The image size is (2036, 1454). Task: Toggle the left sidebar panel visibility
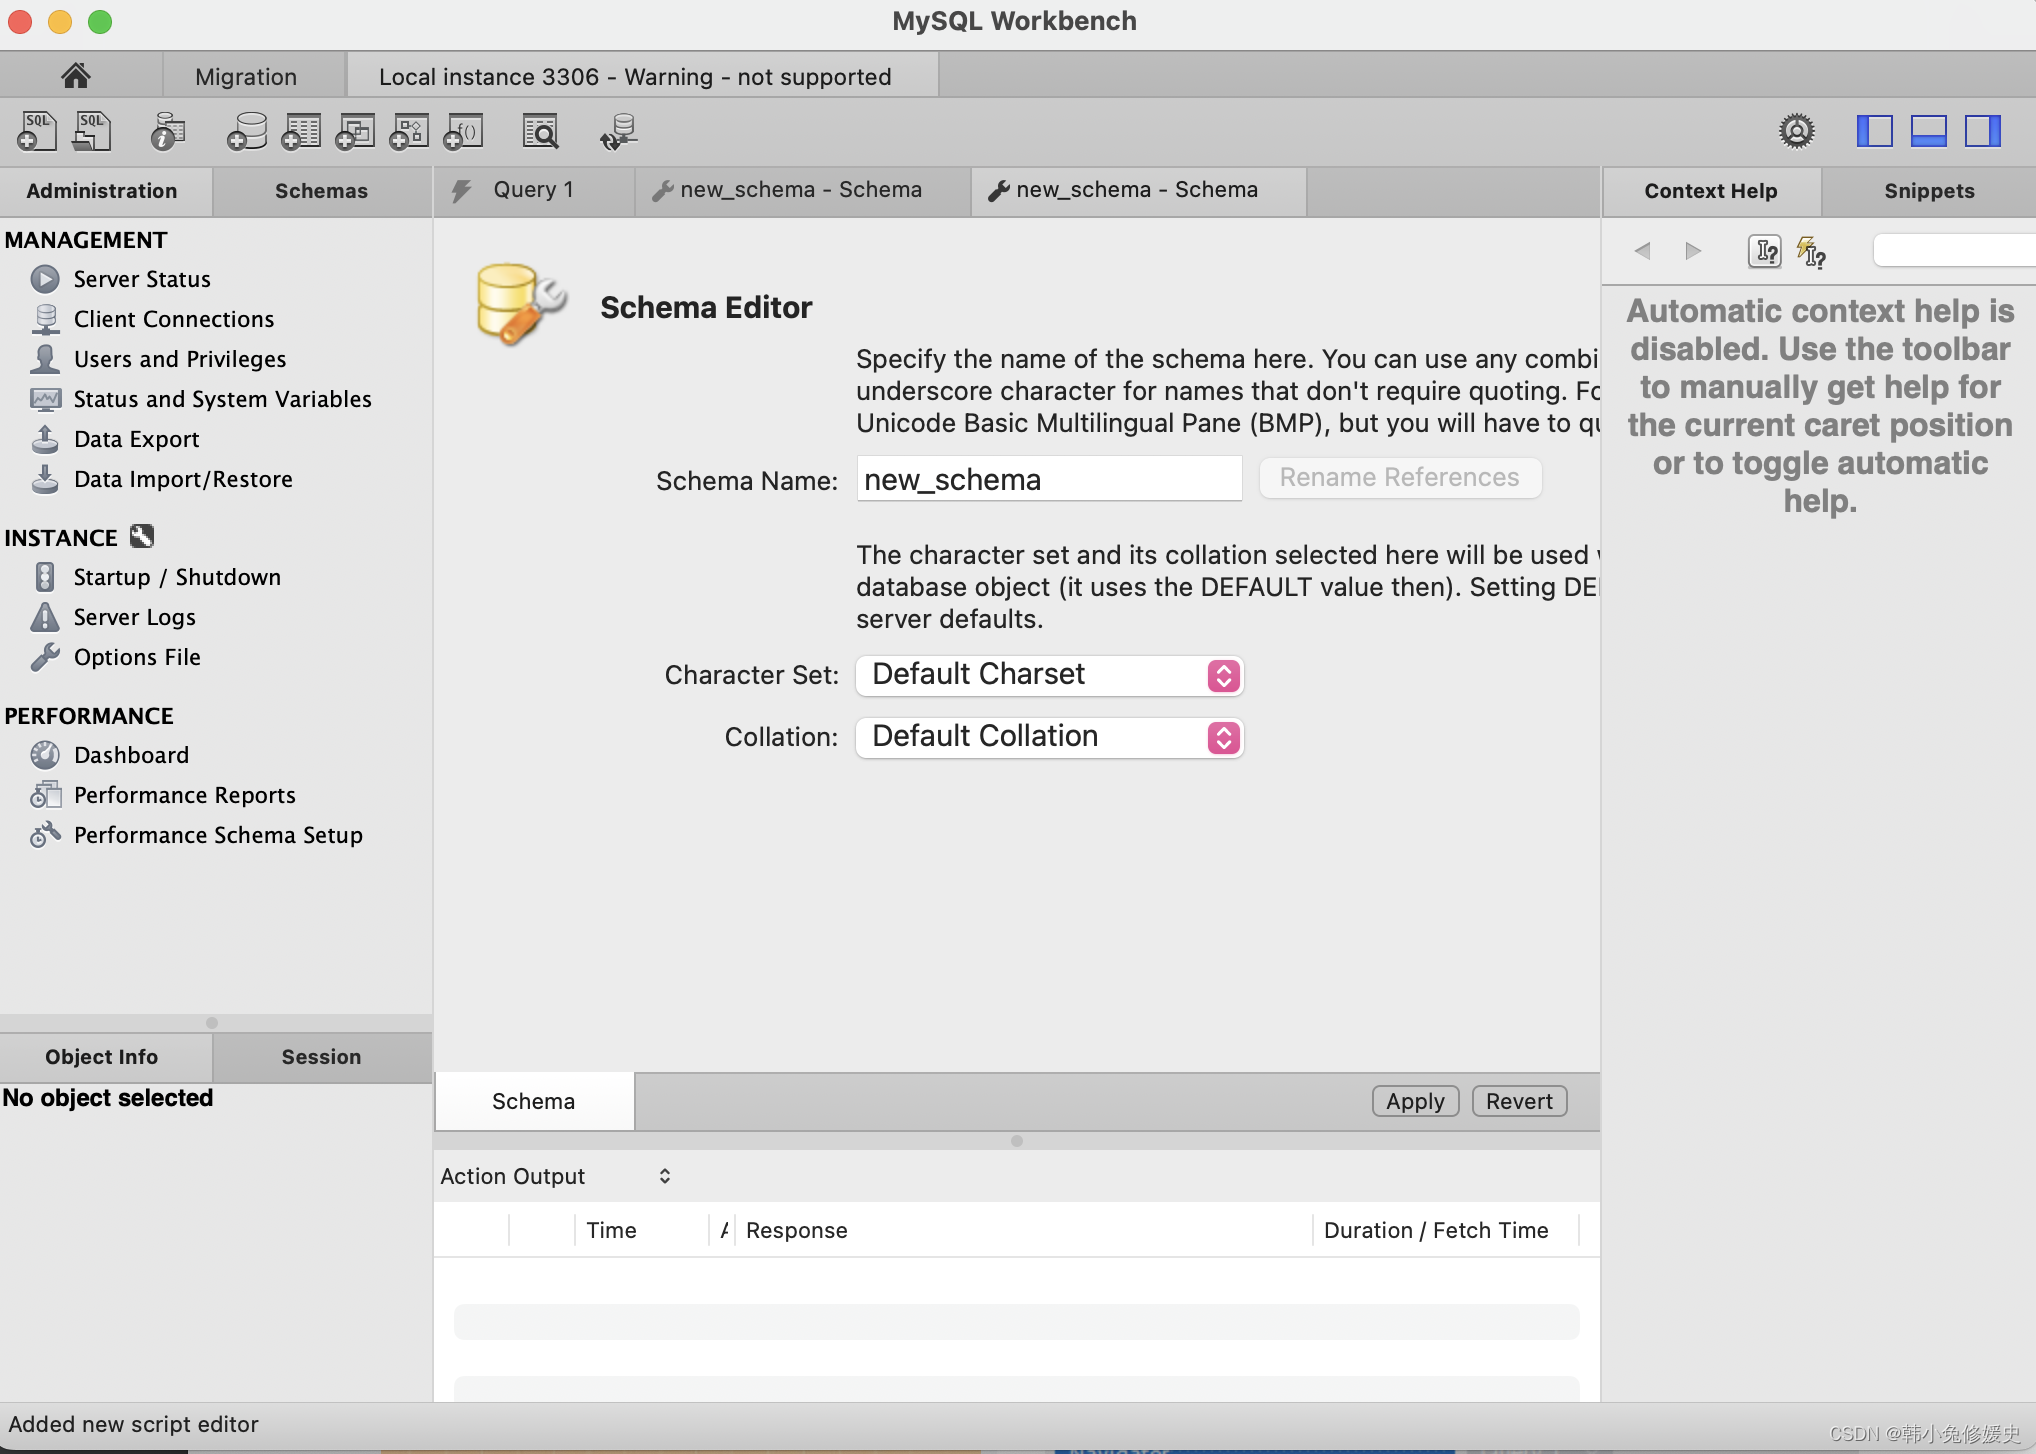coord(1874,131)
